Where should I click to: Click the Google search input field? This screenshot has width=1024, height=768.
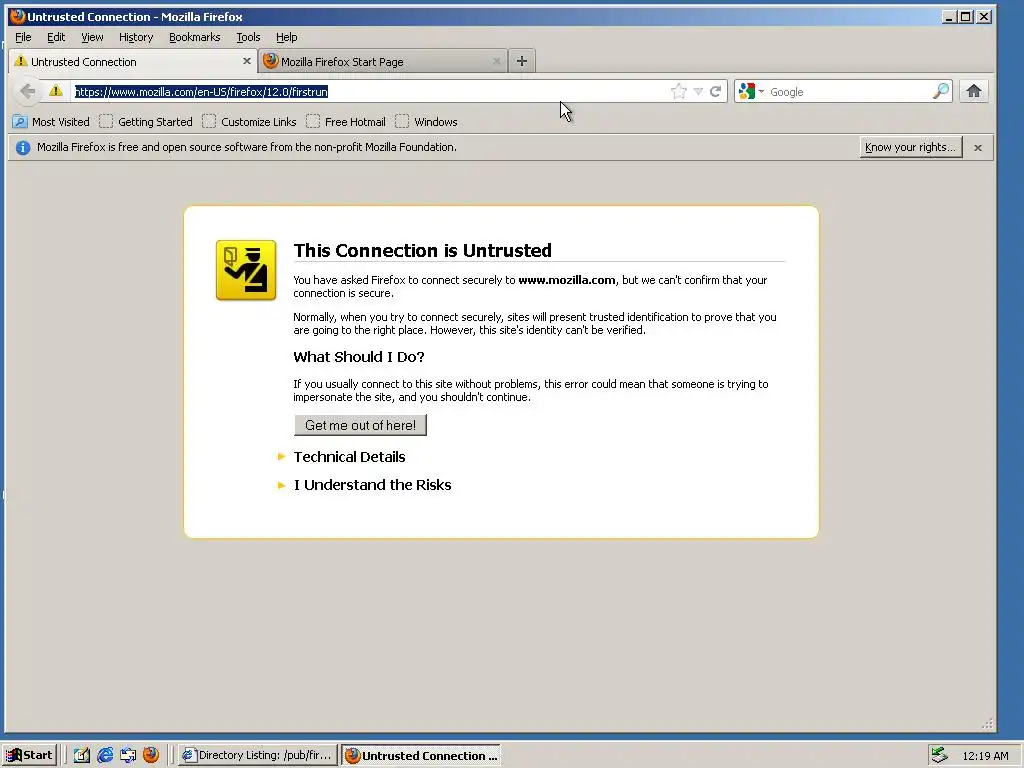[849, 92]
